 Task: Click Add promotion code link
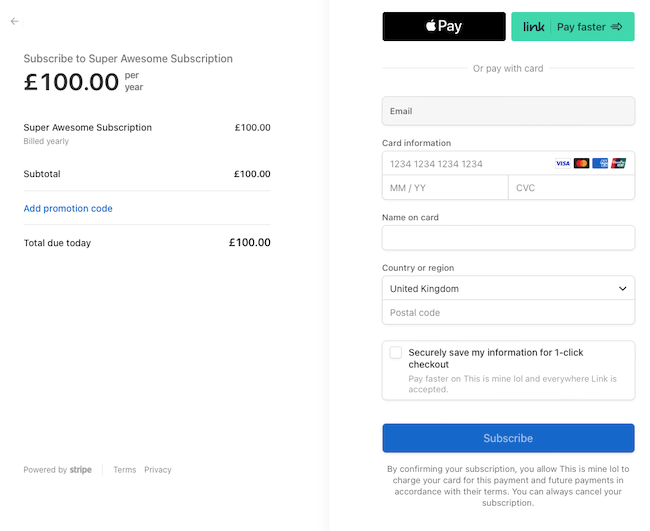point(68,209)
